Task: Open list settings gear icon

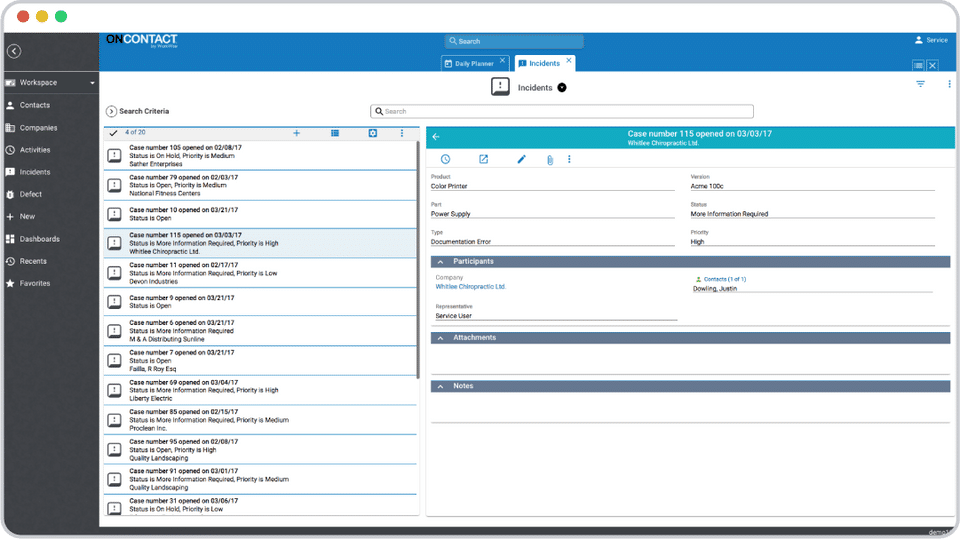Action: coord(373,133)
